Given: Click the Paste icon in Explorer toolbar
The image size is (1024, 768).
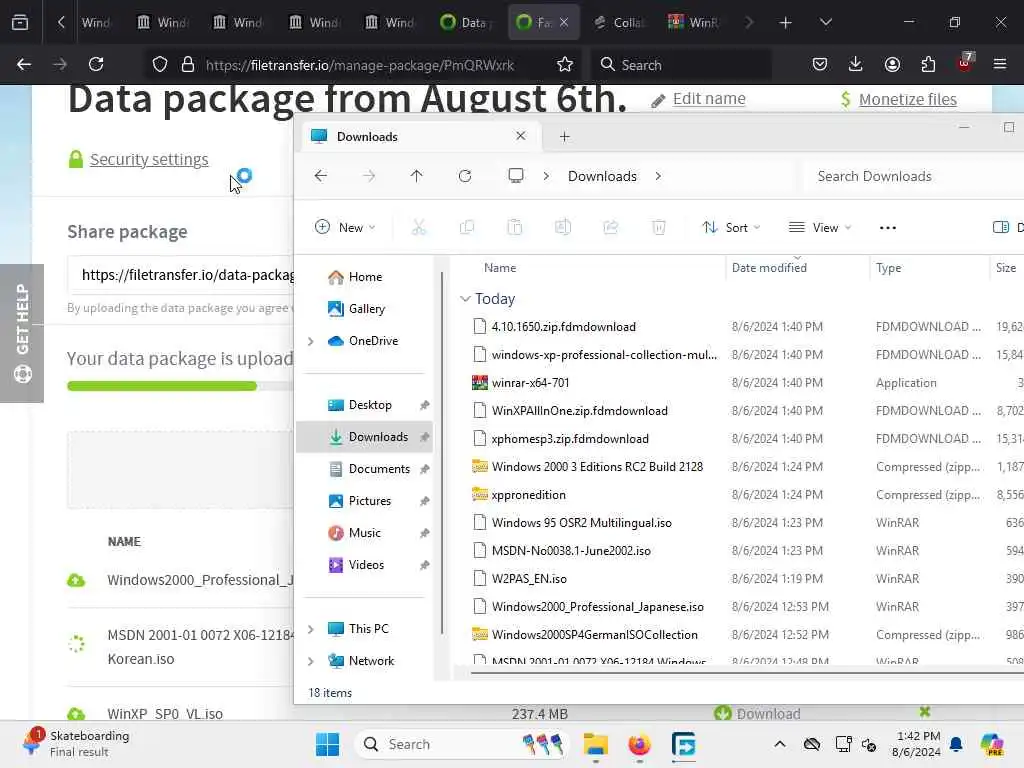Looking at the screenshot, I should (515, 227).
